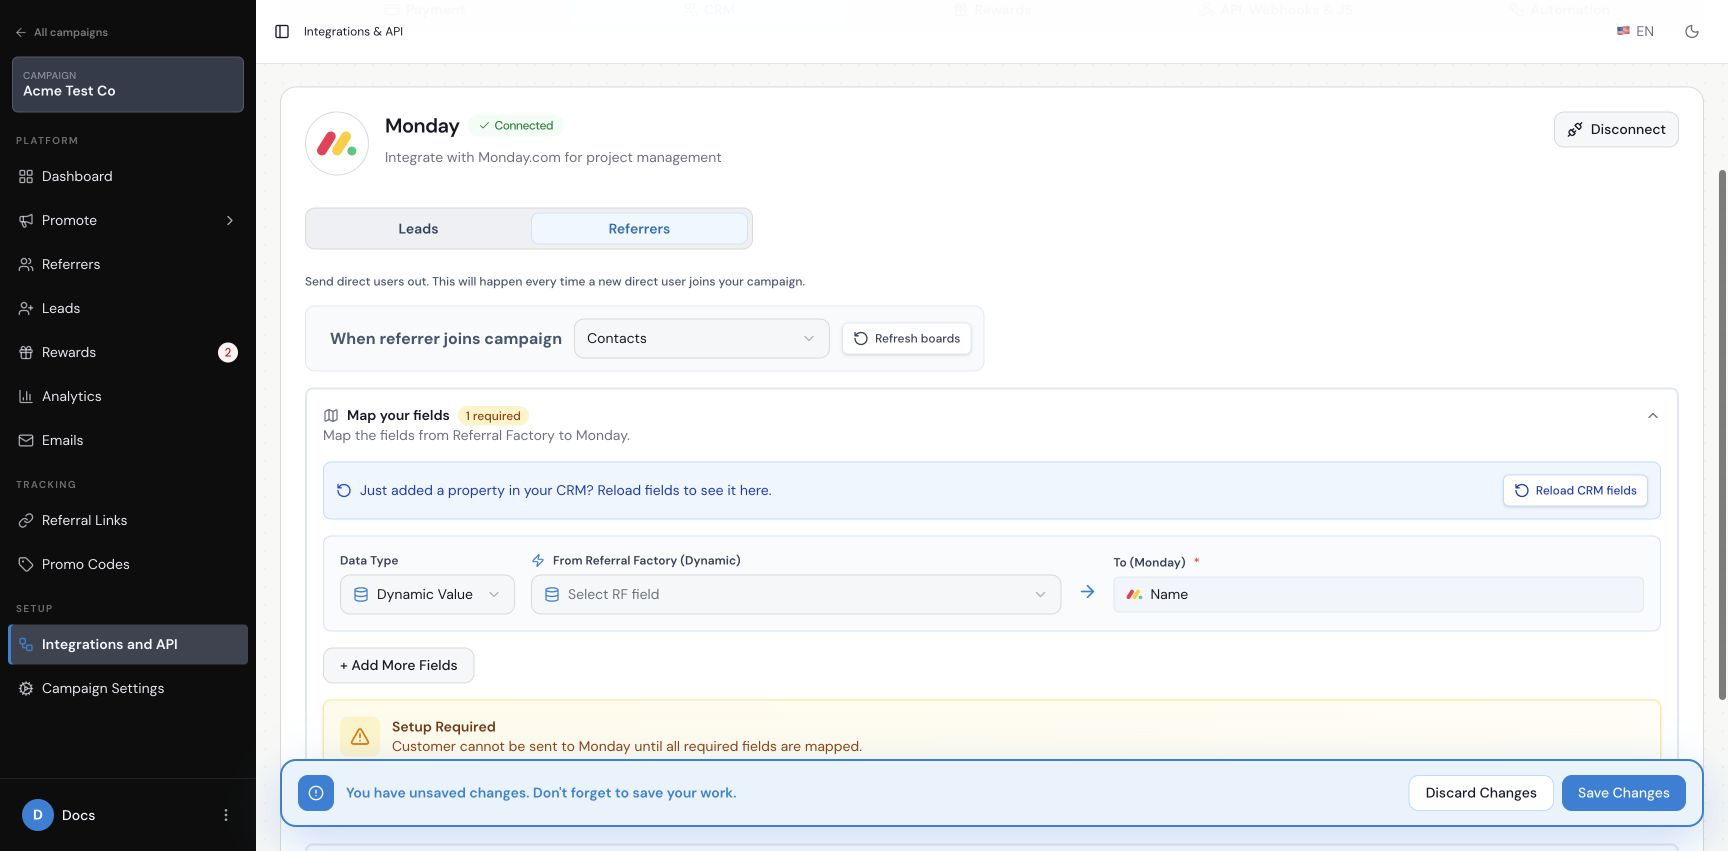1728x851 pixels.
Task: Collapse the Map your fields section
Action: click(x=1653, y=416)
